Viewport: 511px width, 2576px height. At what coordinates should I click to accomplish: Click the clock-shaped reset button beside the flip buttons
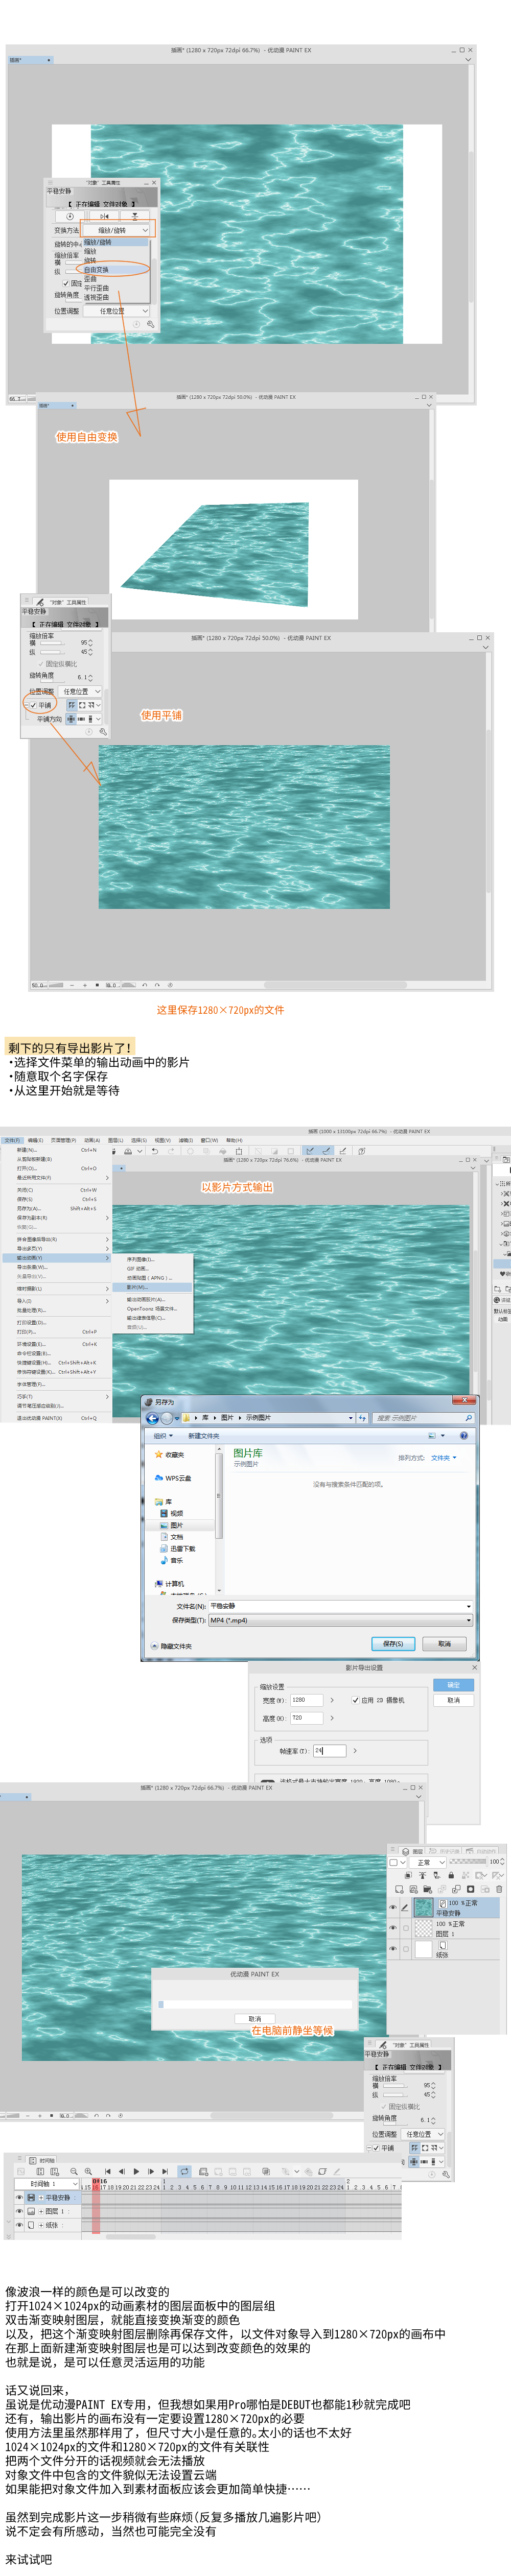pyautogui.click(x=70, y=216)
